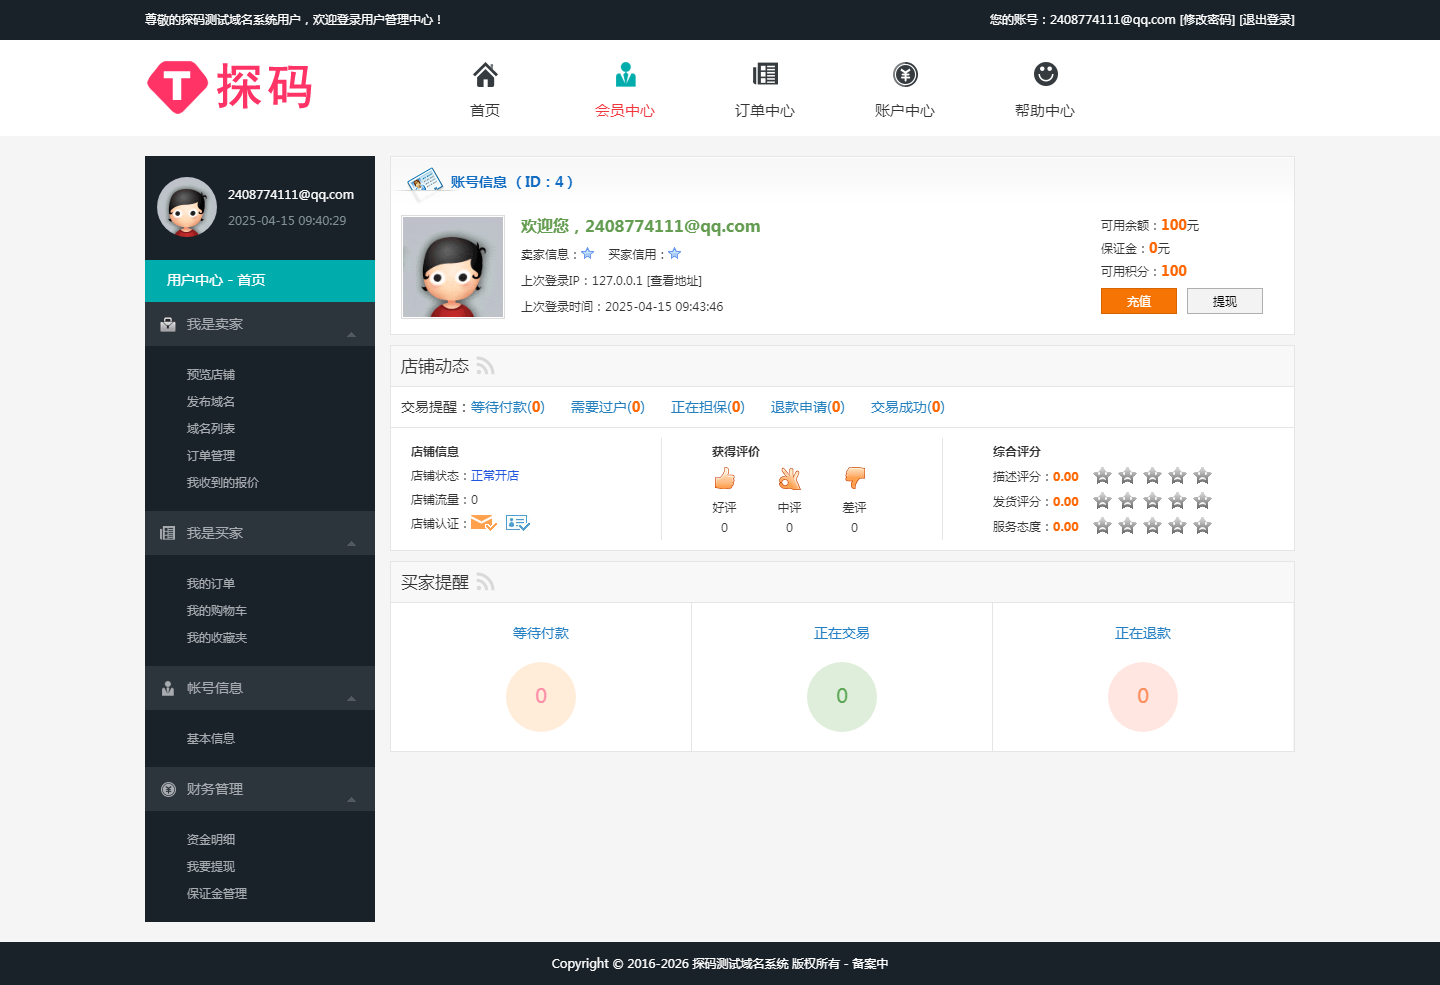Click the large profile avatar image
1440x985 pixels.
point(453,267)
